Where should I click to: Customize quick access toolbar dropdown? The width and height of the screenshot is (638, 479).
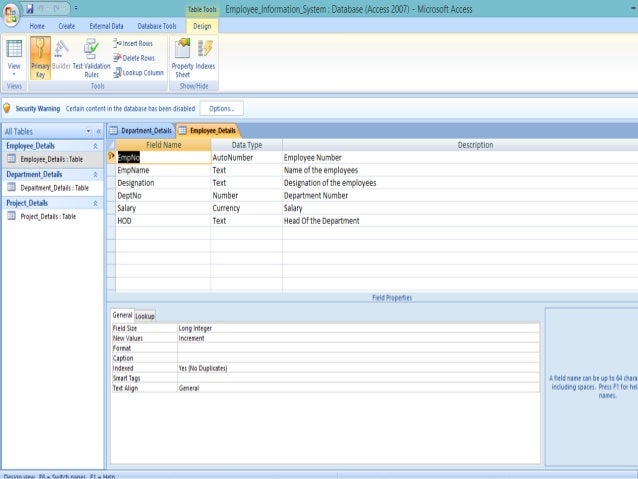(76, 8)
